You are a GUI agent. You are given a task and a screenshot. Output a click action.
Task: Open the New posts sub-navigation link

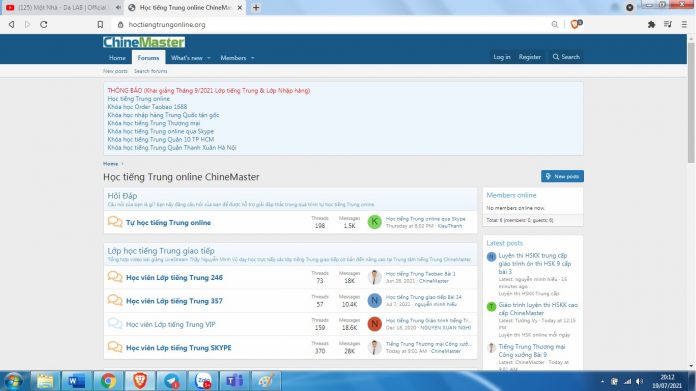pyautogui.click(x=115, y=71)
